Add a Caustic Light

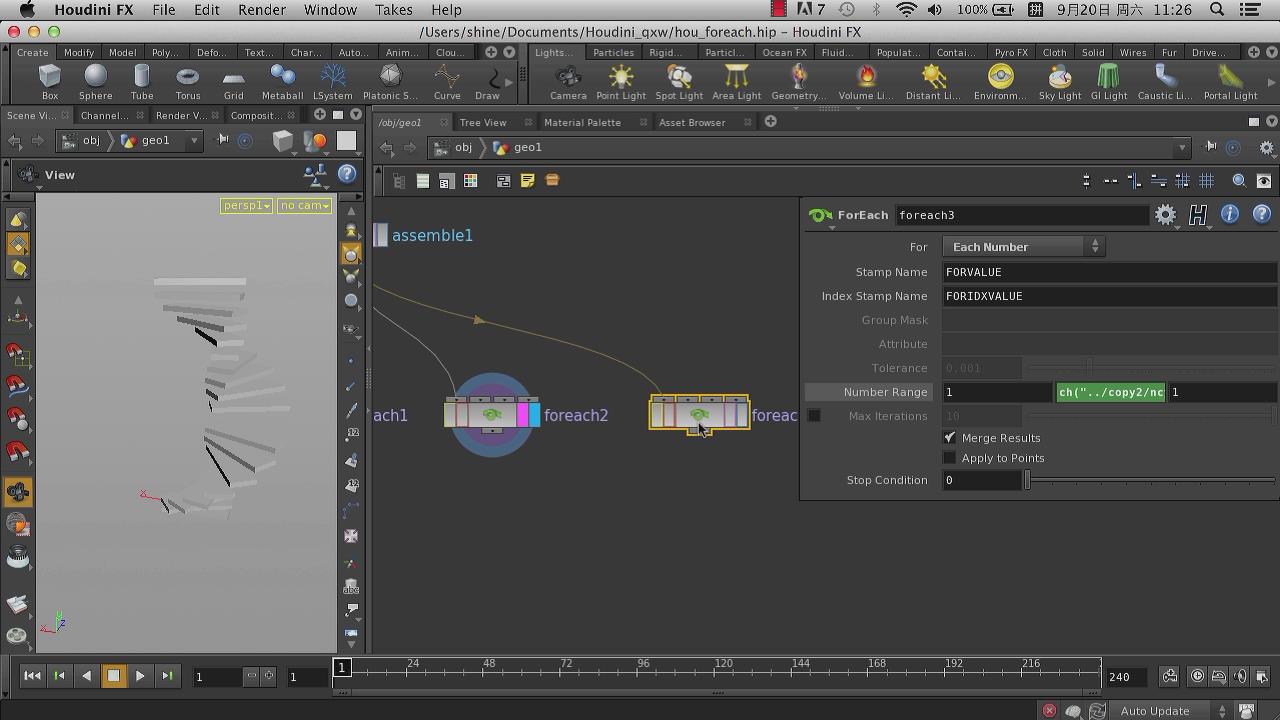coord(1165,82)
